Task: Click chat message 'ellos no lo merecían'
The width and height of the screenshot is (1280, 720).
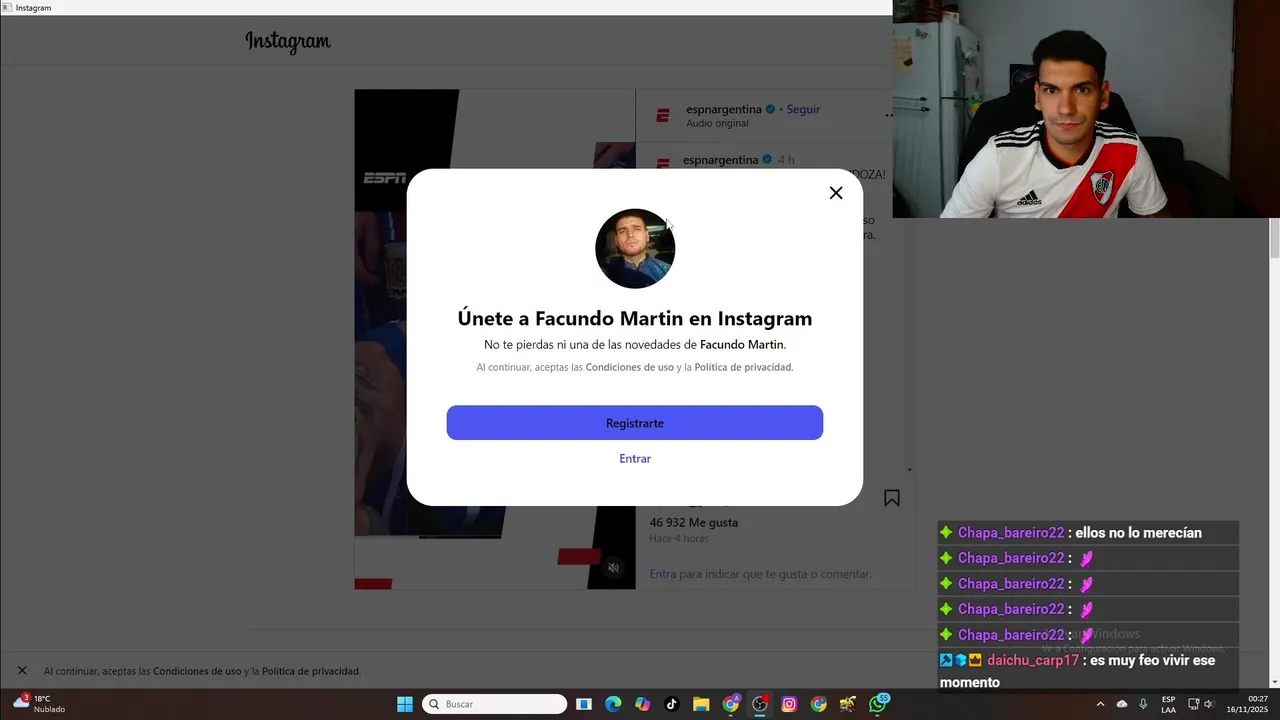Action: pos(1138,533)
